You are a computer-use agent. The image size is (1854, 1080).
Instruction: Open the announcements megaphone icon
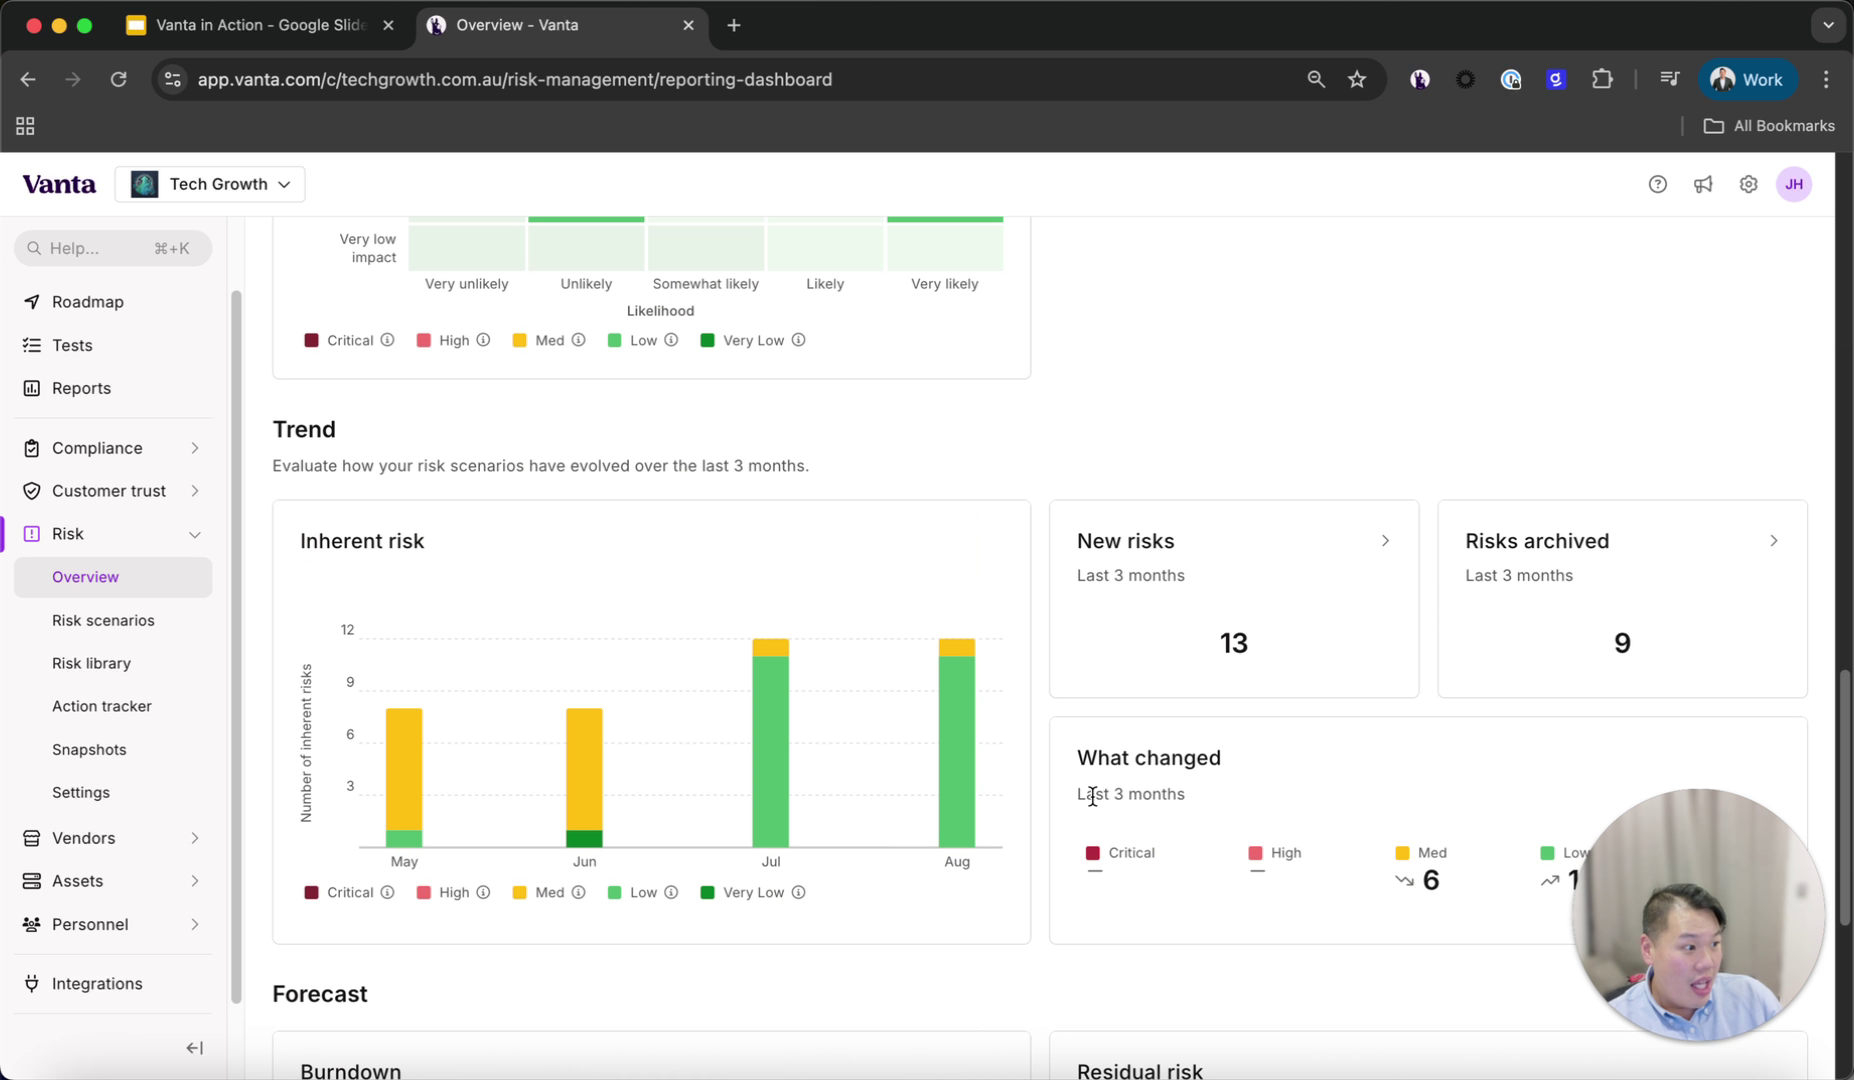(x=1702, y=184)
